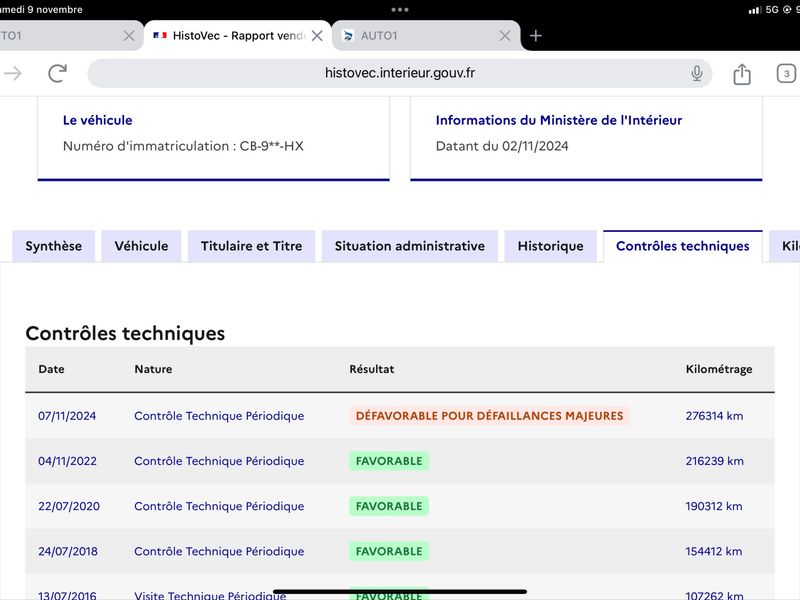The width and height of the screenshot is (800, 600).
Task: View the Historique tab
Action: click(551, 246)
